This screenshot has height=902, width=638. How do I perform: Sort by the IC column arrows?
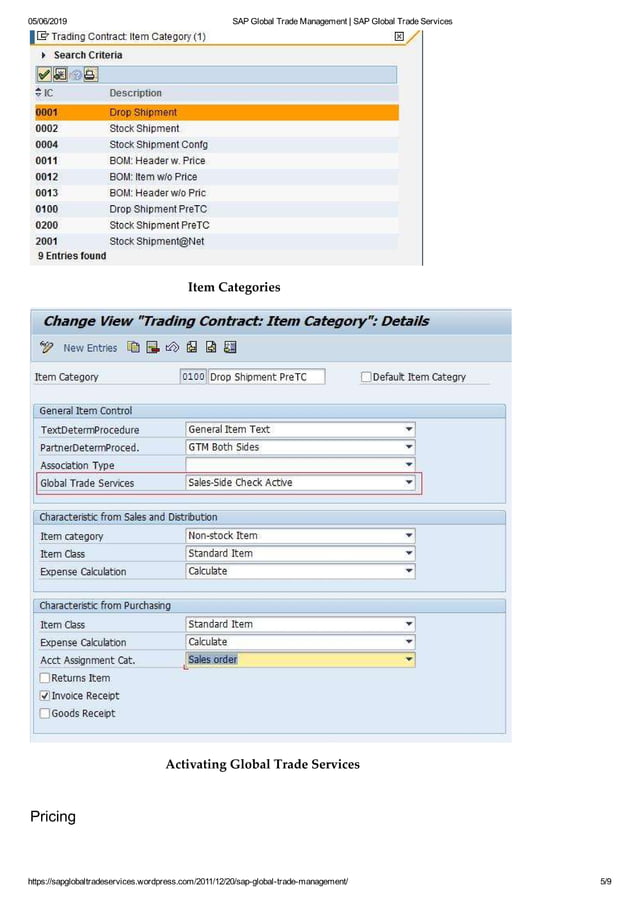[x=39, y=93]
